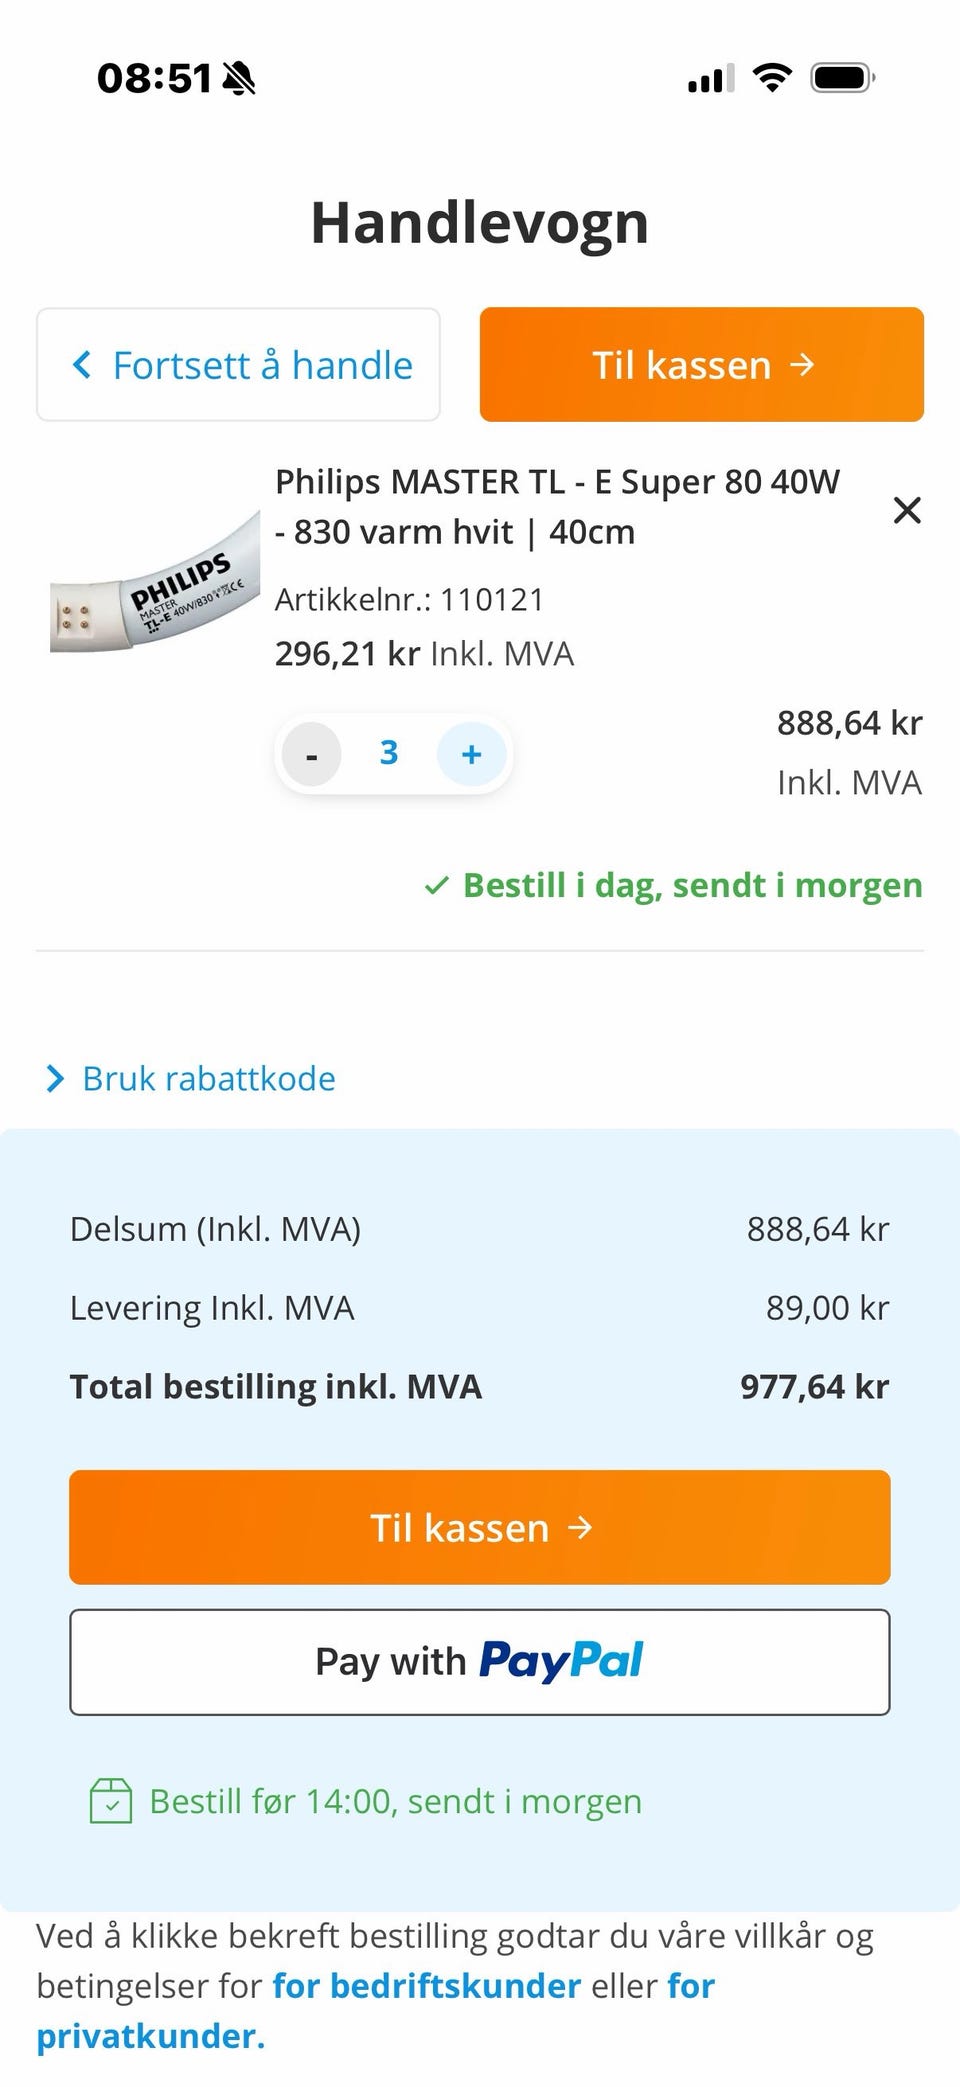Image resolution: width=960 pixels, height=2087 pixels.
Task: Proceed with bottom Til kassen button
Action: [480, 1527]
